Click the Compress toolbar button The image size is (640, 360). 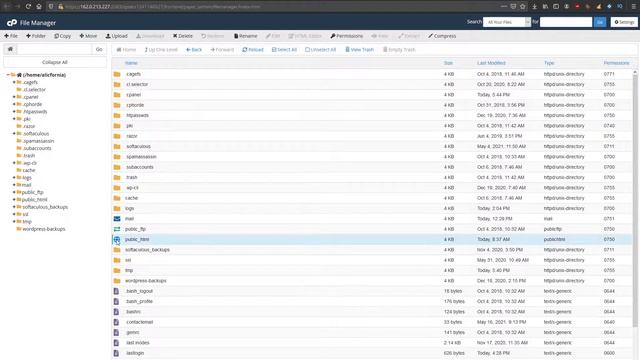coord(442,36)
